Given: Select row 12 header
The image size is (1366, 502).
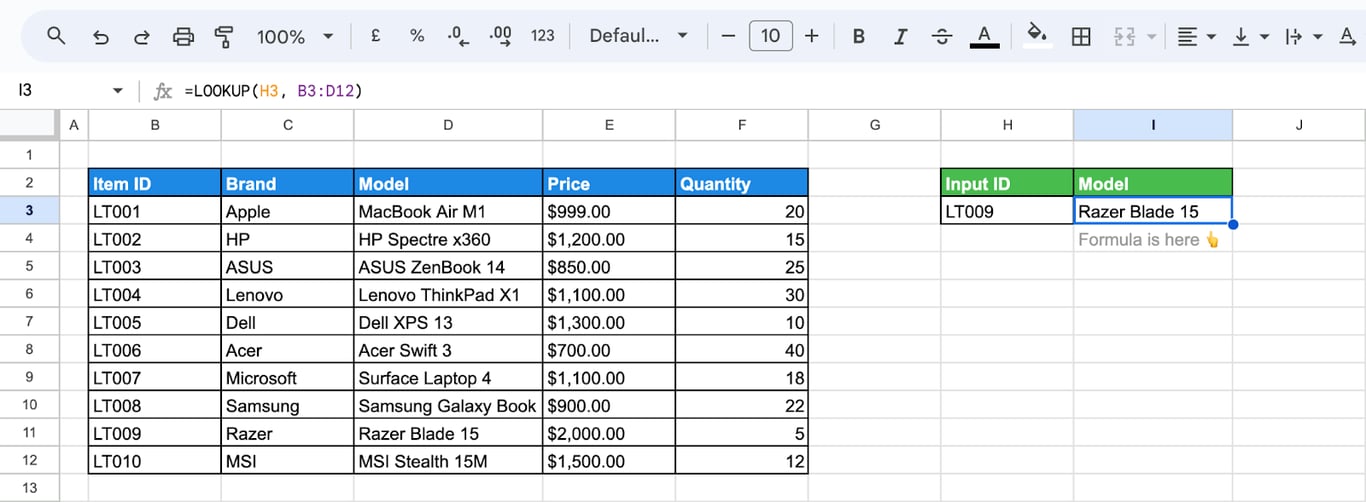Looking at the screenshot, I should [x=29, y=461].
